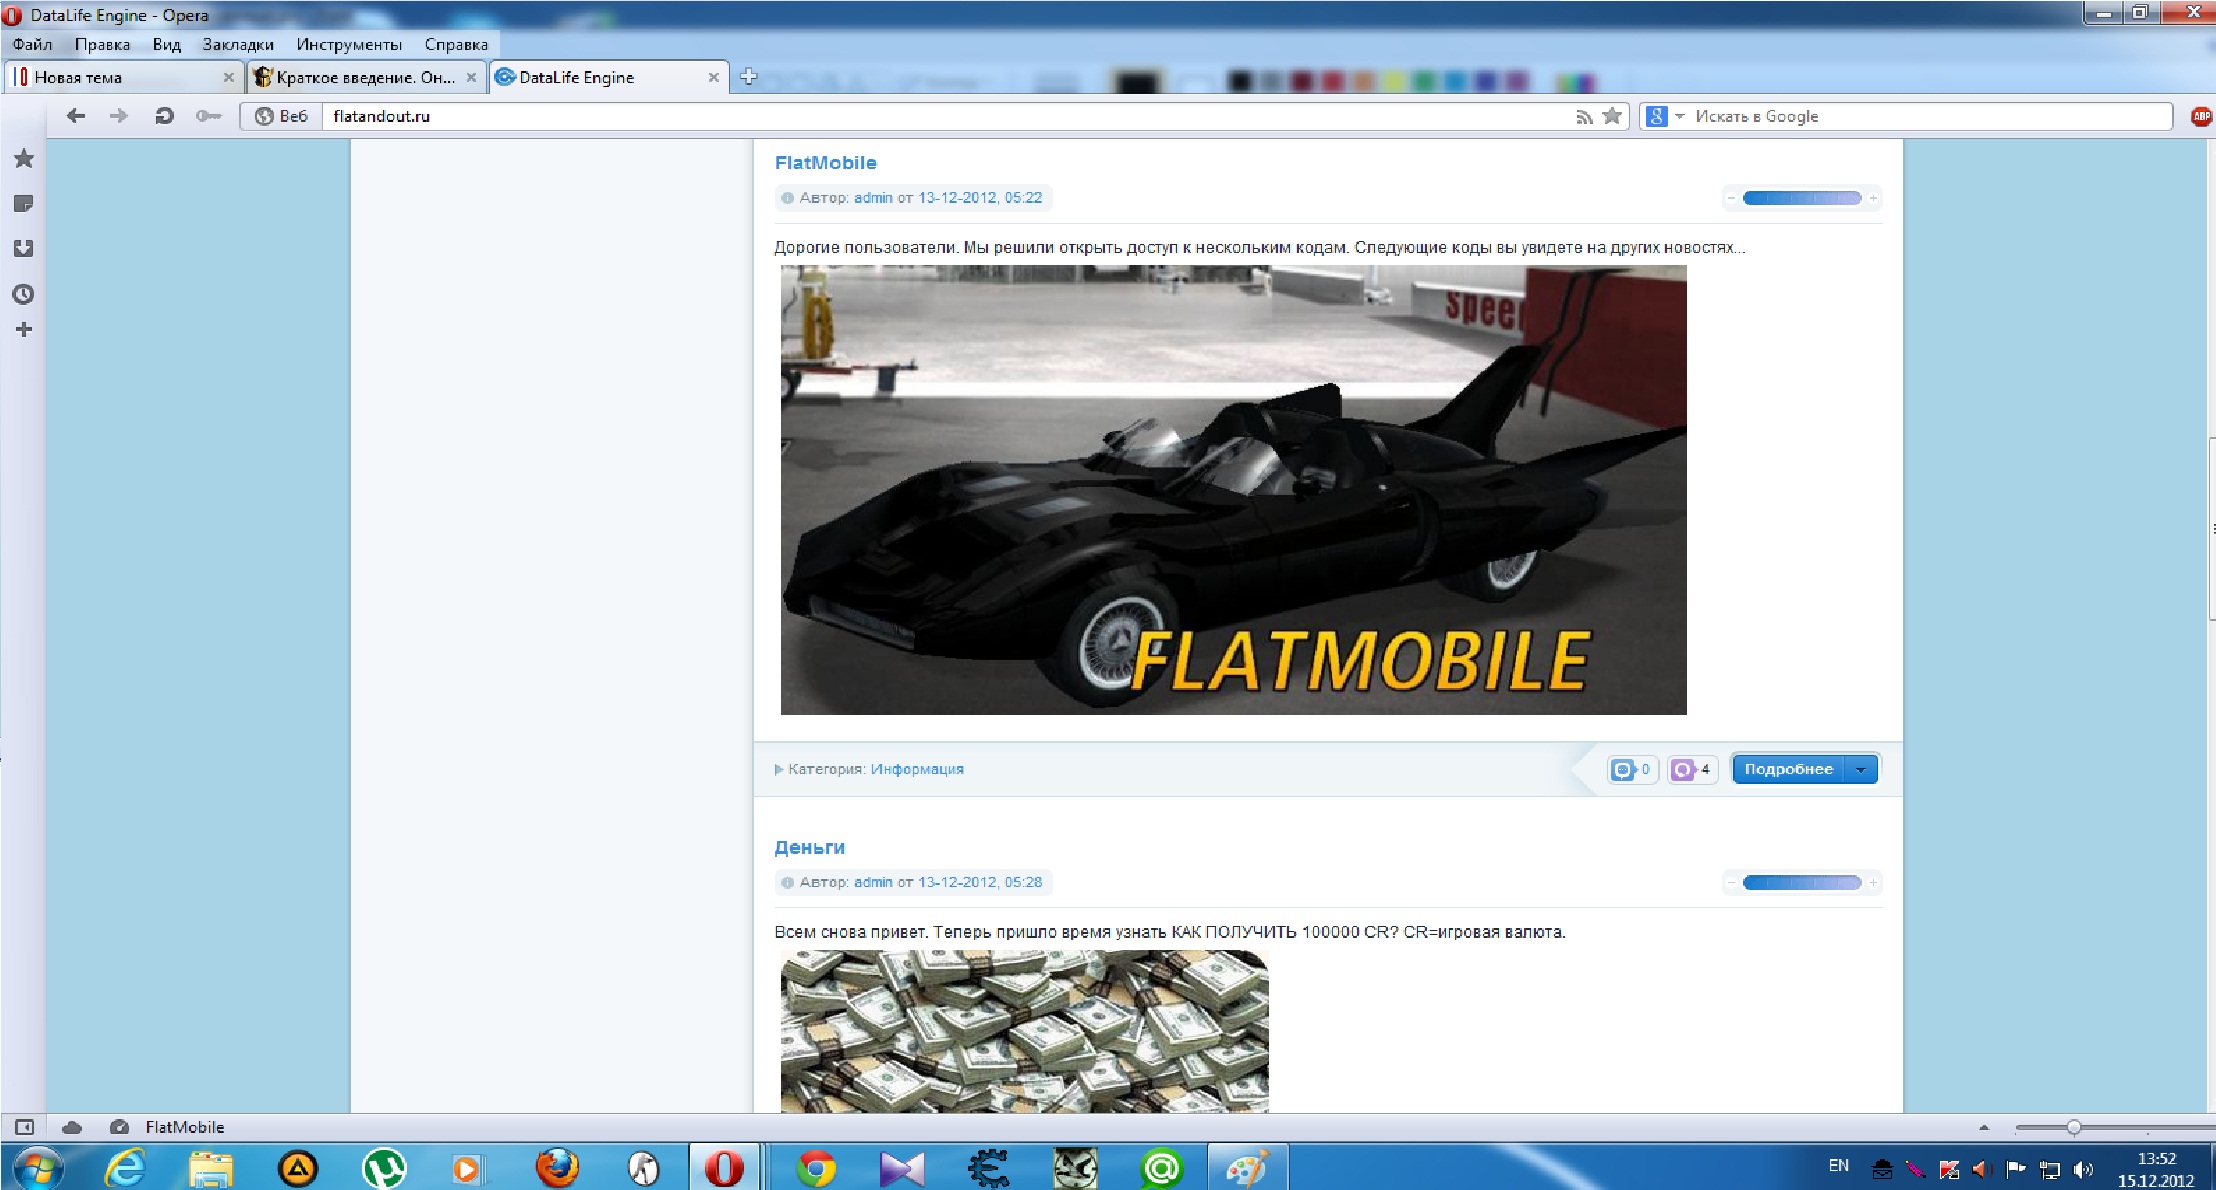The image size is (2216, 1190).
Task: Open the Notes panel in sidebar
Action: pos(24,204)
